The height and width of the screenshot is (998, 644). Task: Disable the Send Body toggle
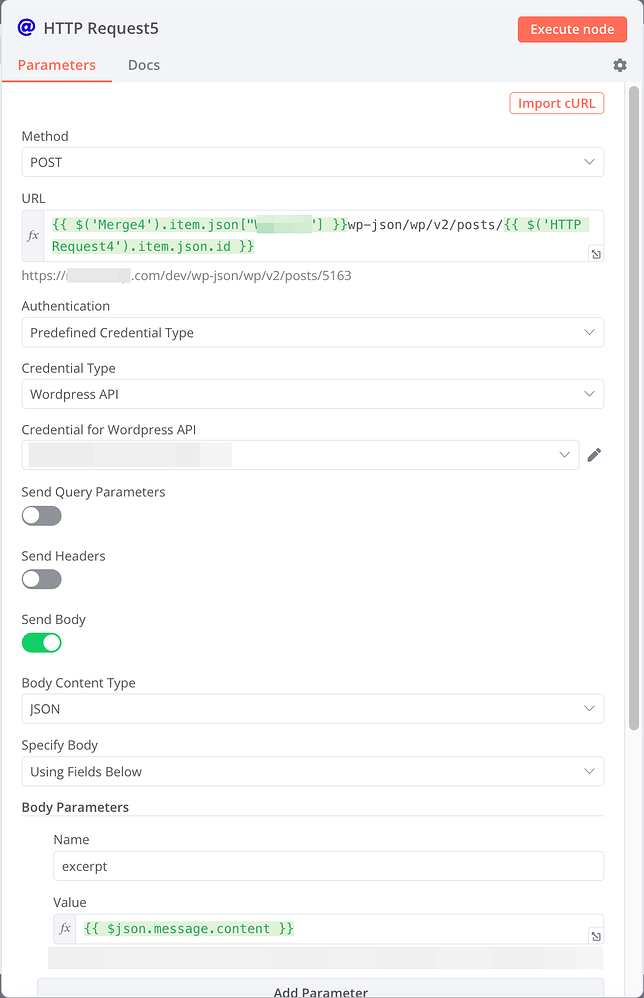pyautogui.click(x=41, y=642)
